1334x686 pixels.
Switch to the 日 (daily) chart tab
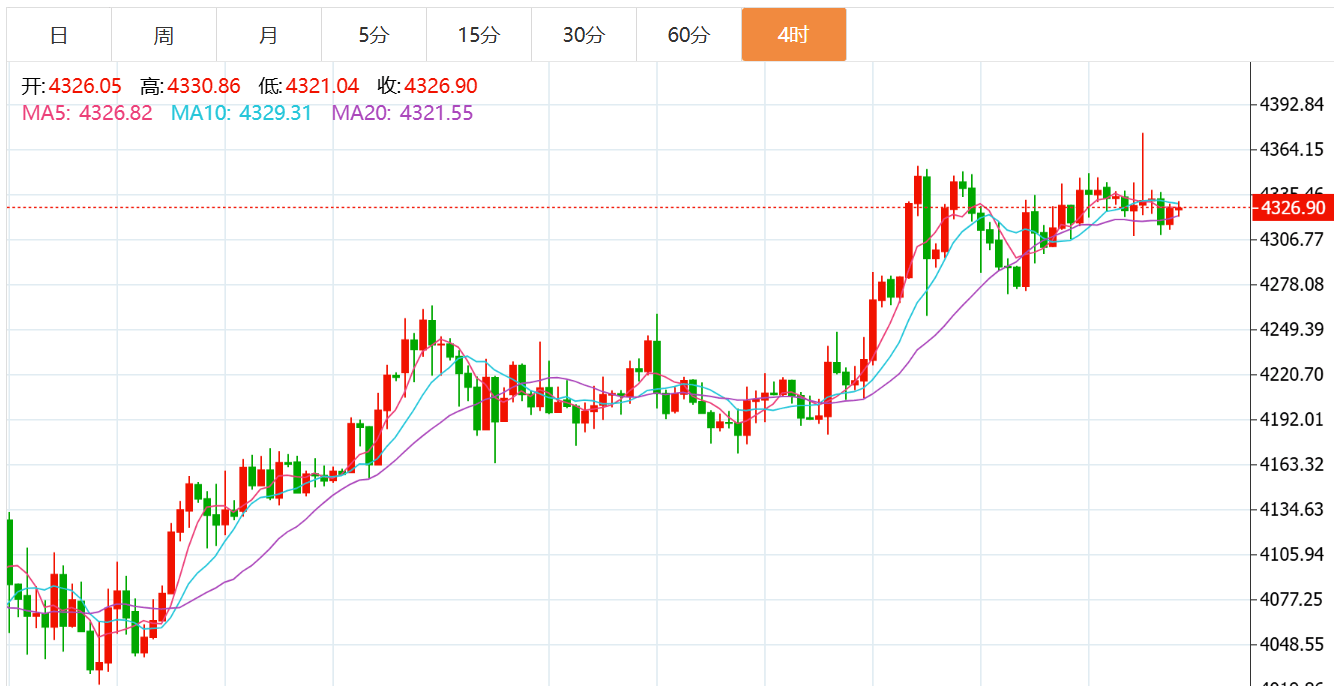point(59,35)
